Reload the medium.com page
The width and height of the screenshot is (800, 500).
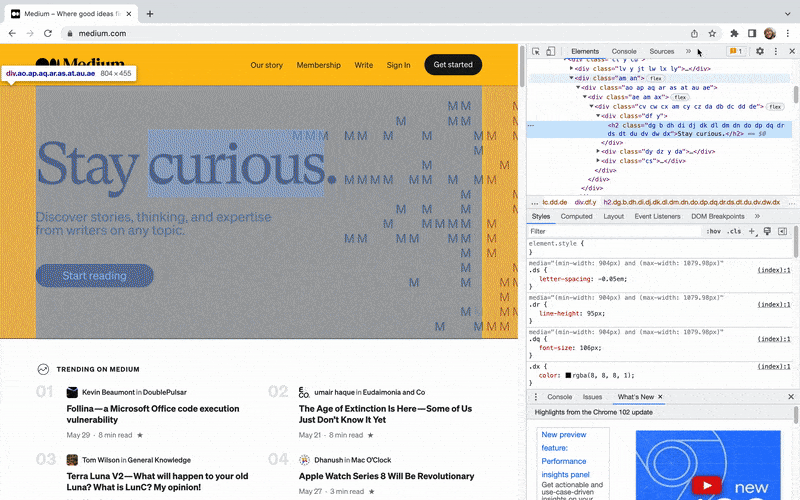pos(48,34)
